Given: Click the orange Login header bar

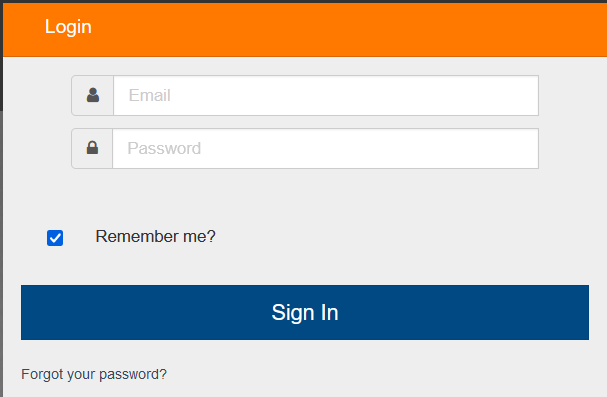Looking at the screenshot, I should (x=305, y=30).
